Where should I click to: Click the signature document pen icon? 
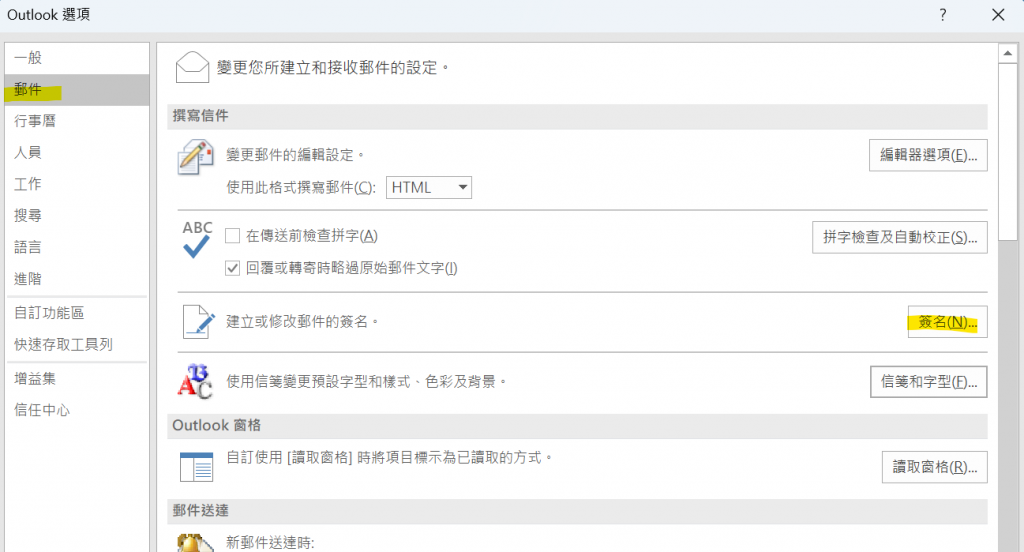(x=199, y=322)
